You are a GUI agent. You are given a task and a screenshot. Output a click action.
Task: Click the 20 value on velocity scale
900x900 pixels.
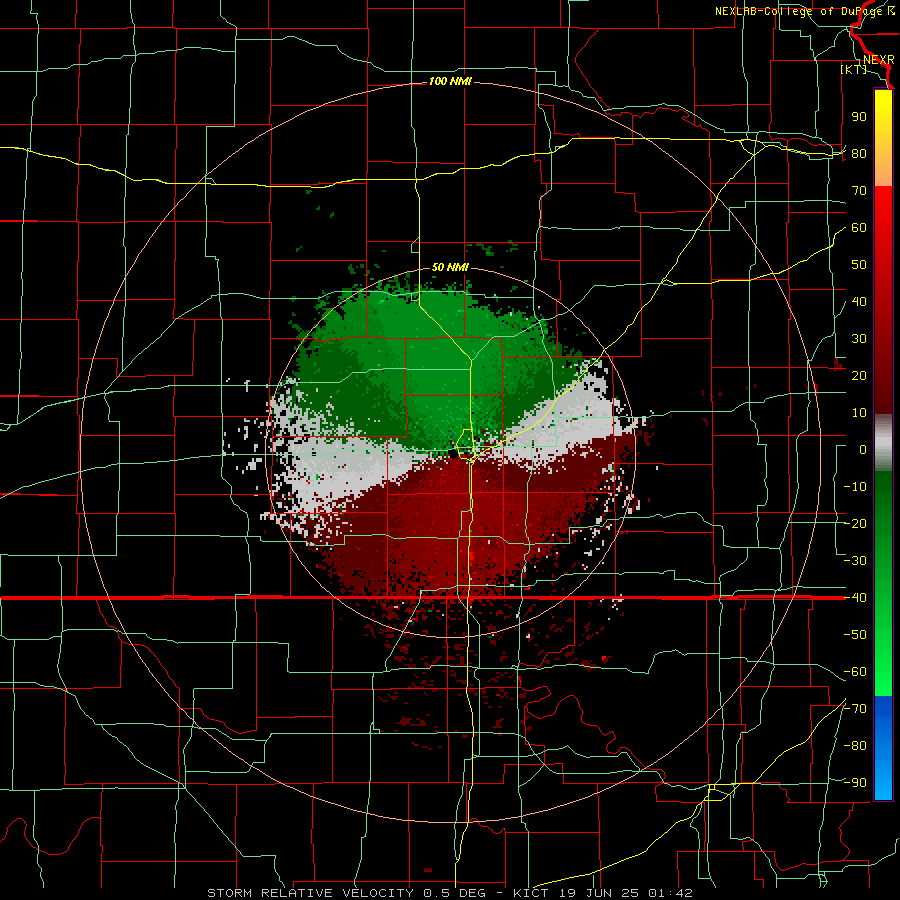[859, 375]
